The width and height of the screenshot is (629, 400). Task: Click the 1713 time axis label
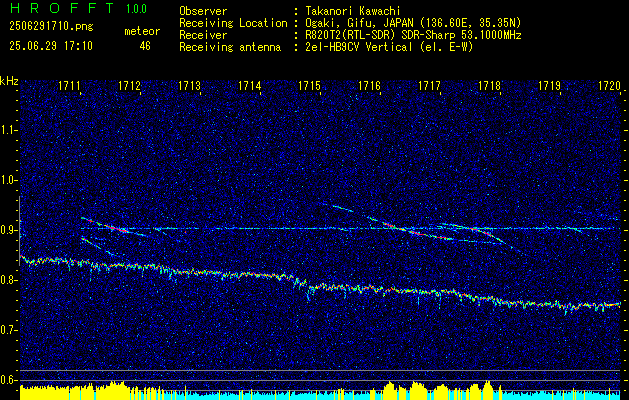tap(189, 85)
